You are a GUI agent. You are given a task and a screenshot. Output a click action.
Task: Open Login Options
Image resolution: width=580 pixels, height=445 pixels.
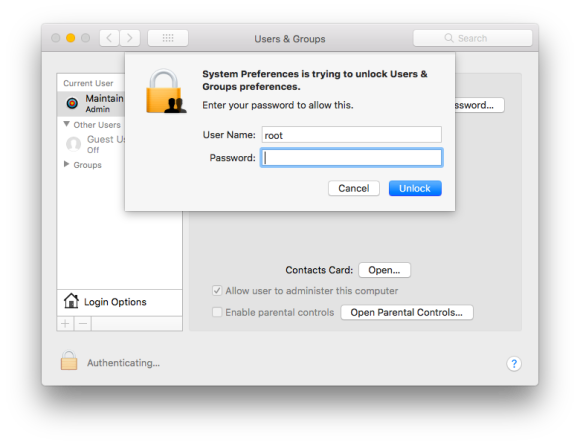tap(119, 302)
